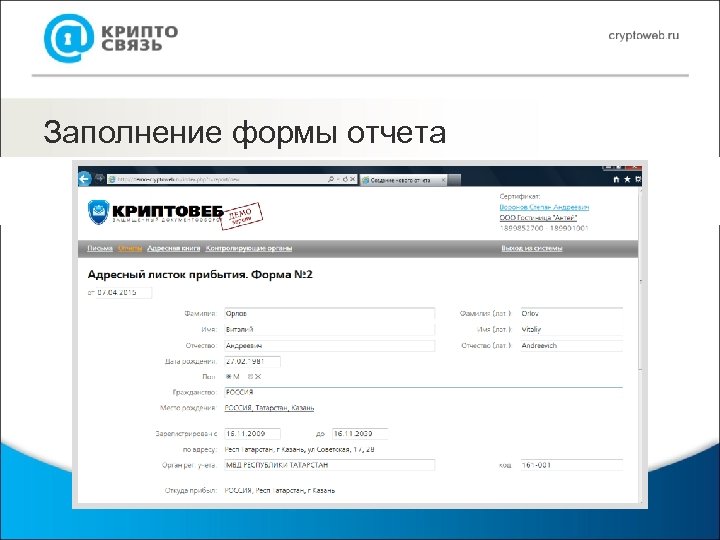Click address text Респ Татарстан, г Казань, ул Советская
Viewport: 720px width, 540px height.
299,450
